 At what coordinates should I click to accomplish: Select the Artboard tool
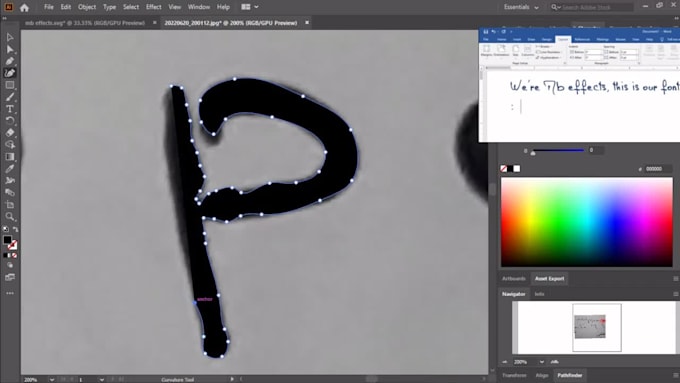(10, 204)
